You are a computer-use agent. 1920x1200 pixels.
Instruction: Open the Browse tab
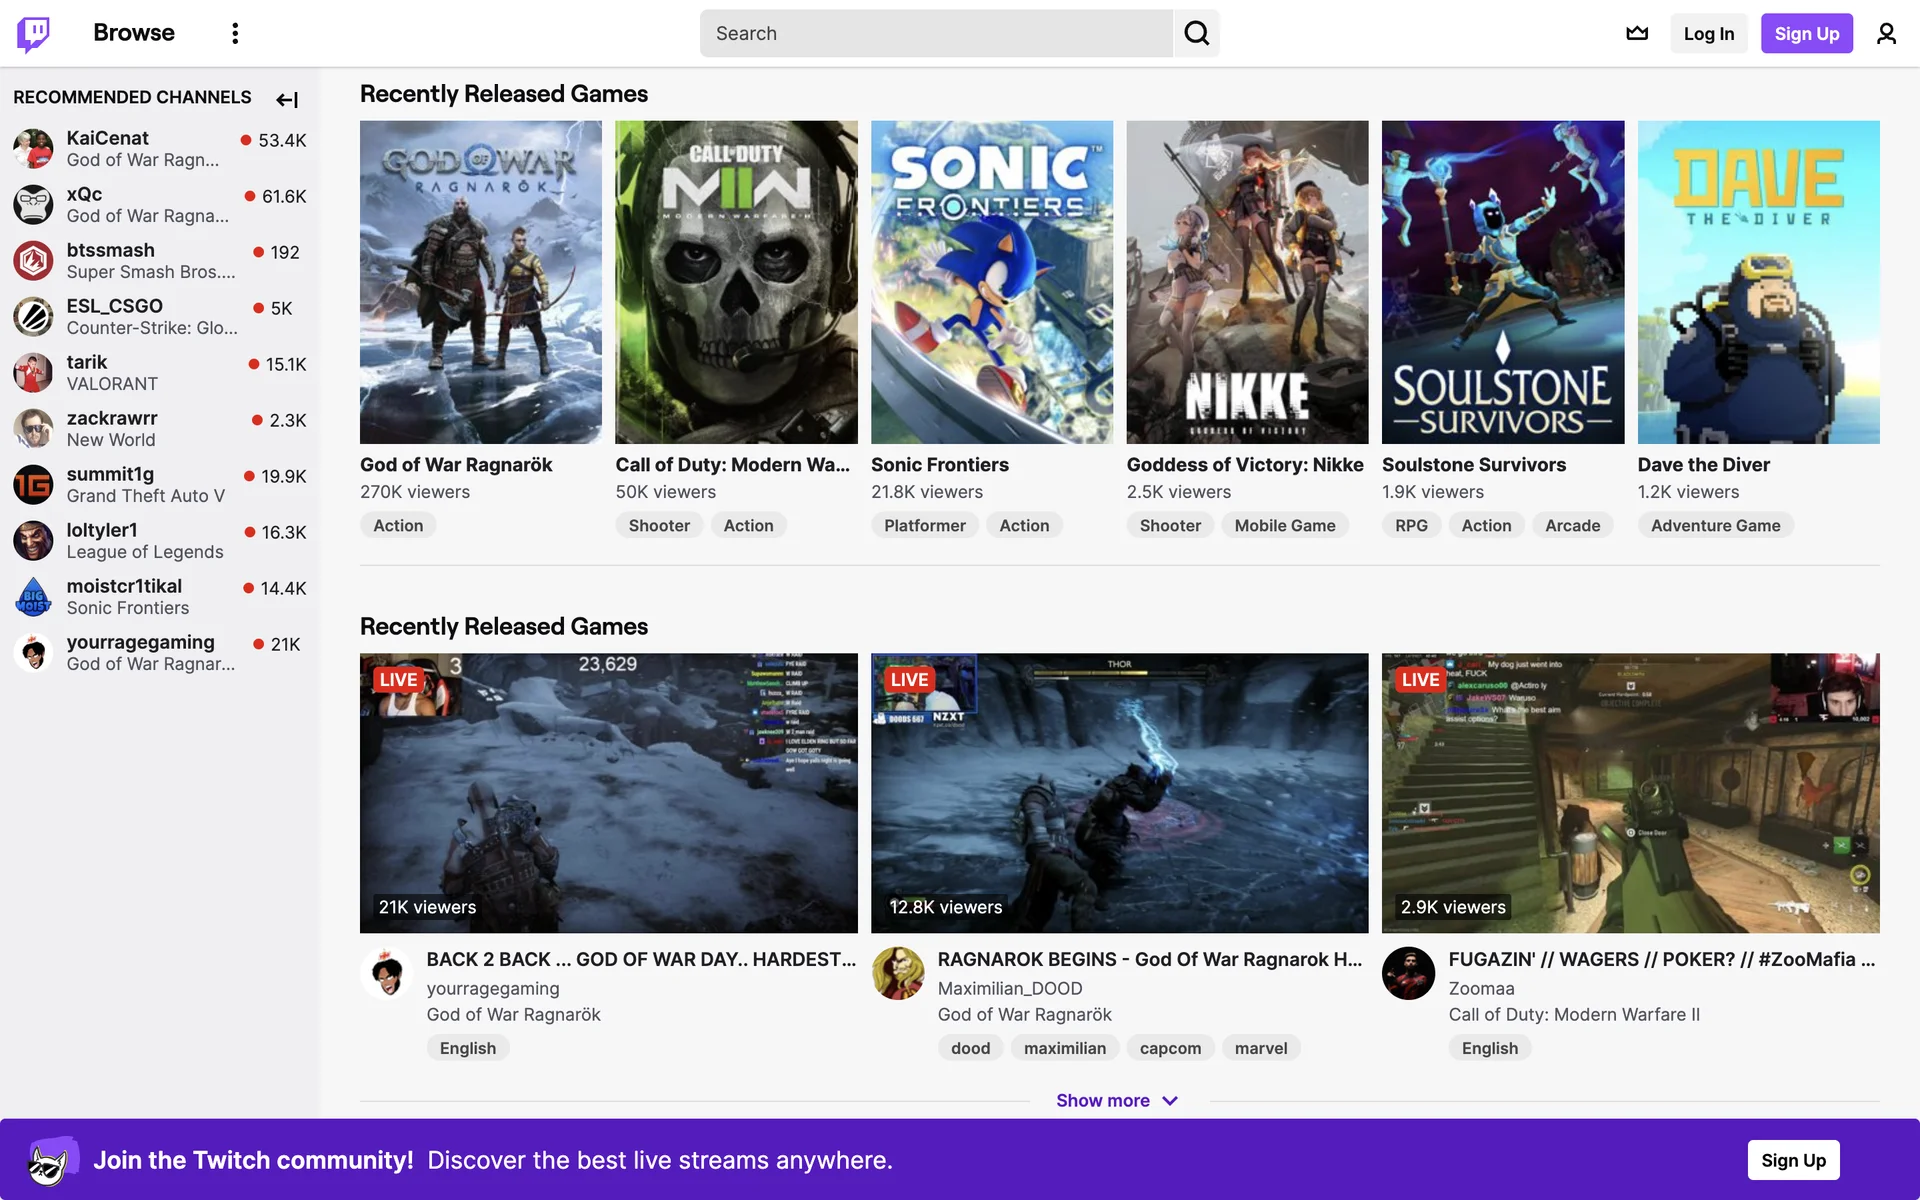coord(134,33)
